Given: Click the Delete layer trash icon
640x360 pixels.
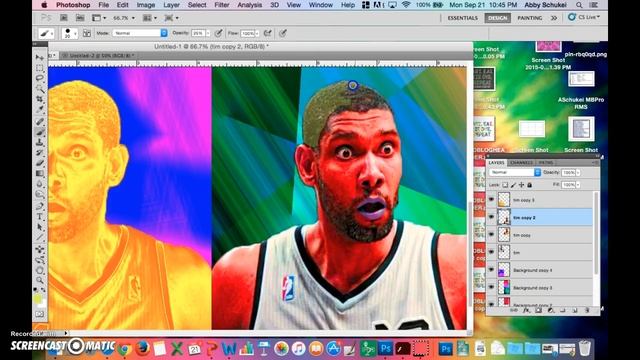Looking at the screenshot, I should [587, 311].
